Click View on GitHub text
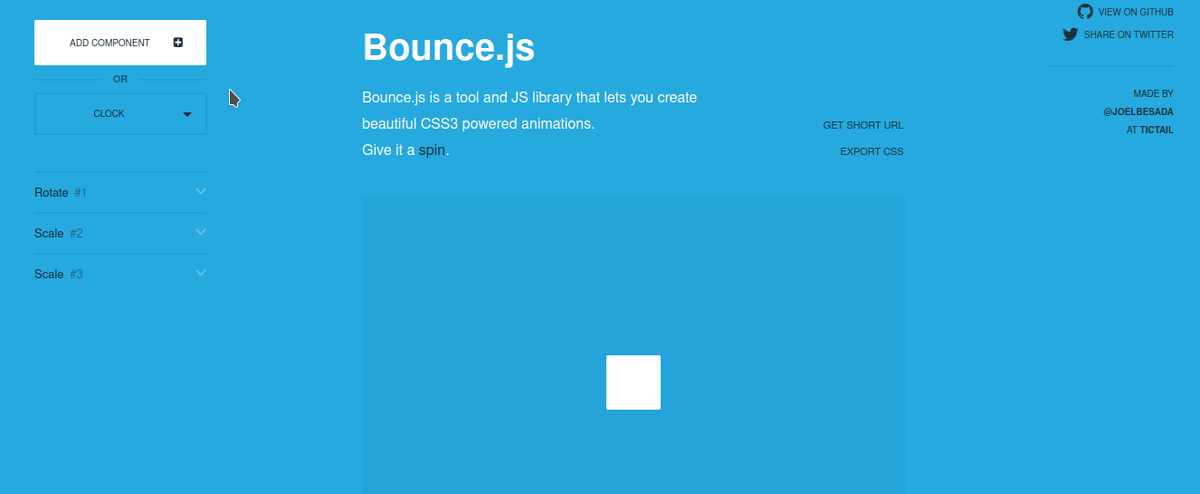This screenshot has height=494, width=1200. [x=1136, y=12]
